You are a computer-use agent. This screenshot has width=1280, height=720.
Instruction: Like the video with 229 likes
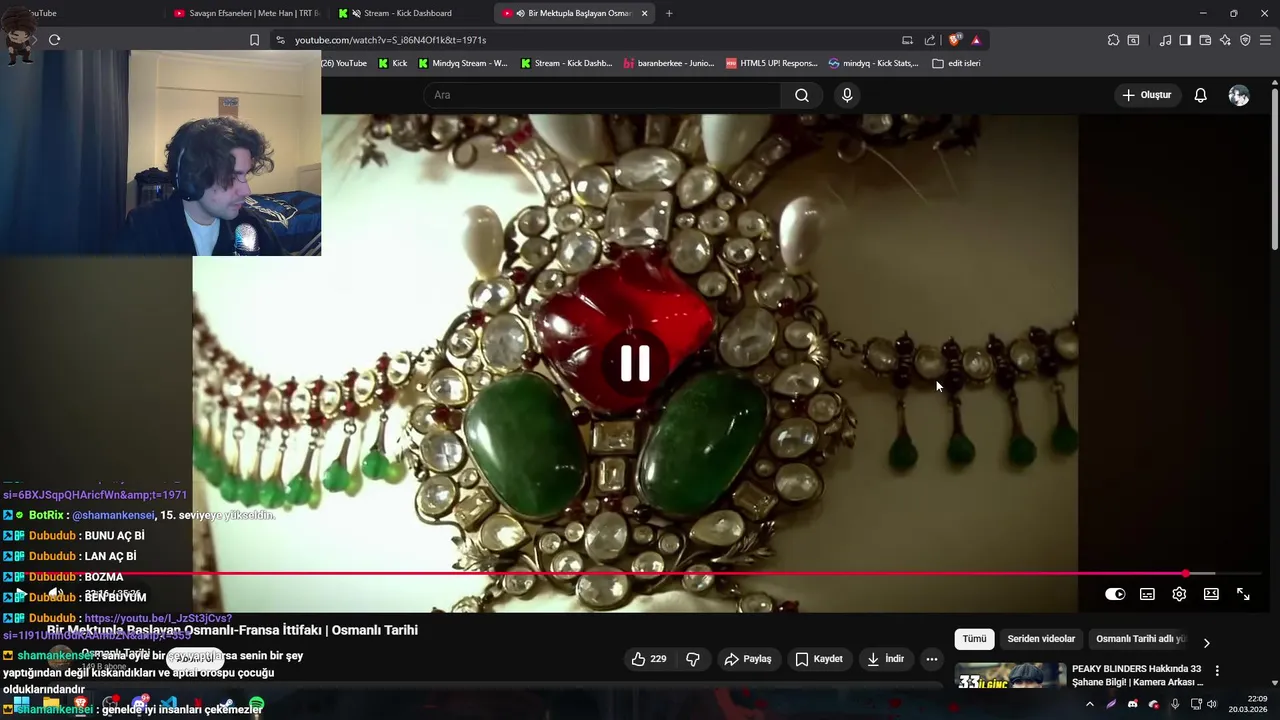[649, 659]
